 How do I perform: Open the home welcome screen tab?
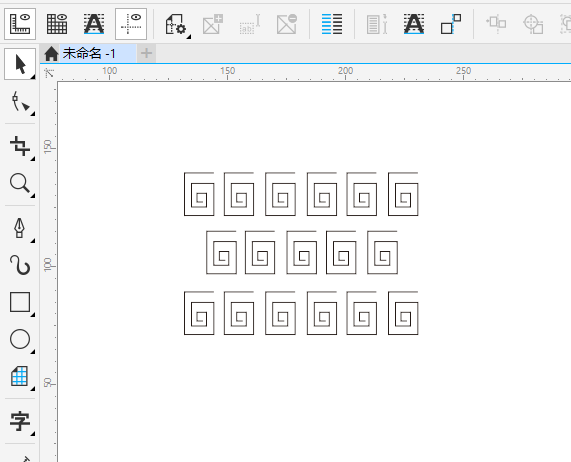click(x=51, y=54)
